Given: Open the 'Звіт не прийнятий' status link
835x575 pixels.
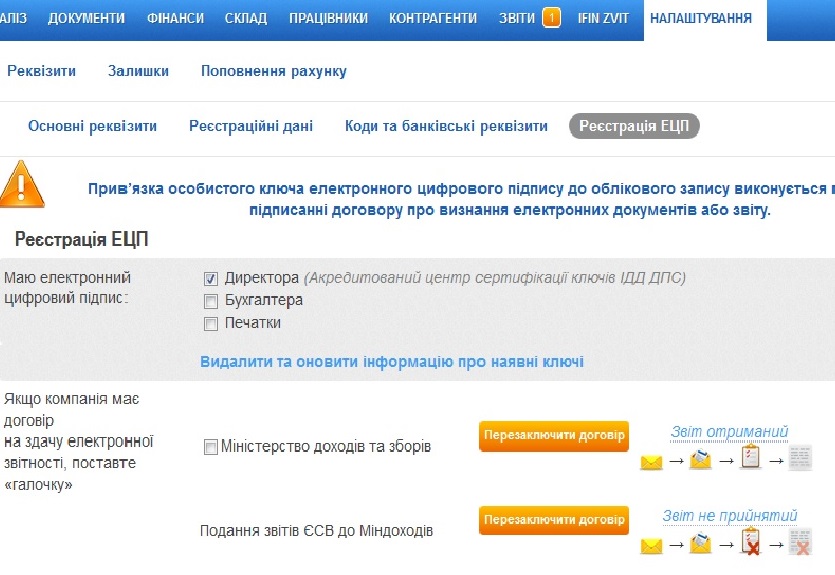Looking at the screenshot, I should pos(730,516).
